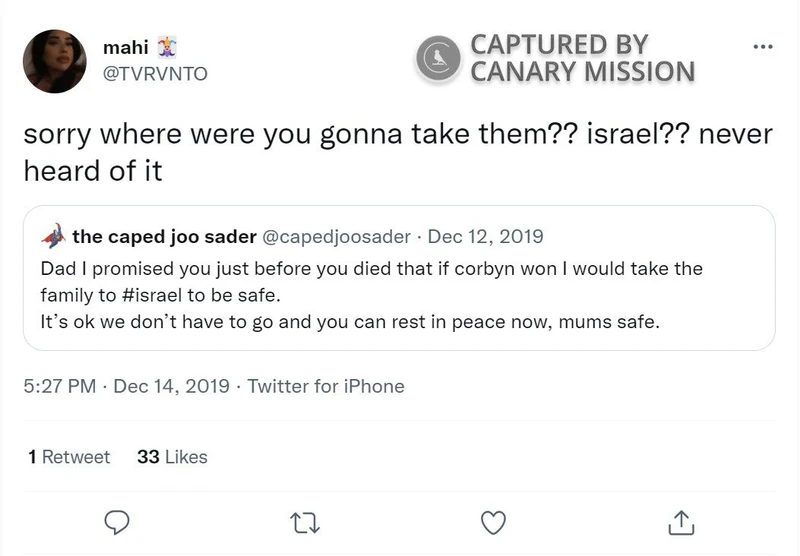Click the 5:27 PM · Dec 14, 2019 timestamp
The width and height of the screenshot is (800, 556).
tap(128, 386)
